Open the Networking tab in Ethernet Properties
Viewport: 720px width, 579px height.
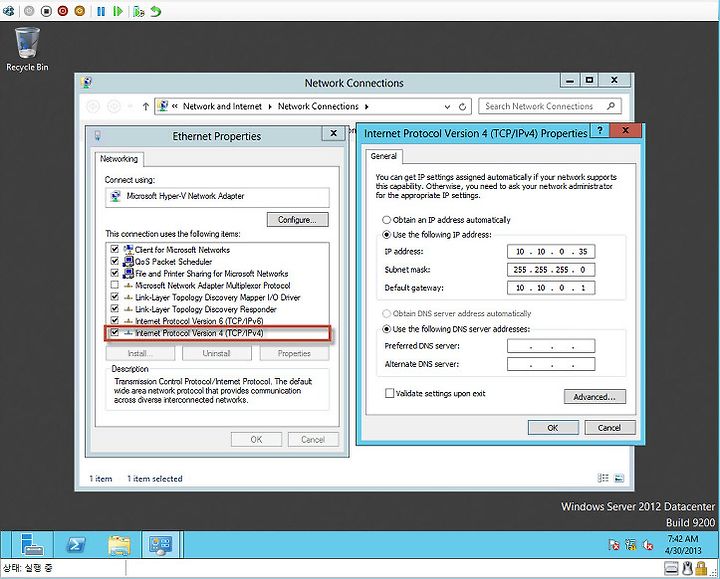pyautogui.click(x=119, y=159)
